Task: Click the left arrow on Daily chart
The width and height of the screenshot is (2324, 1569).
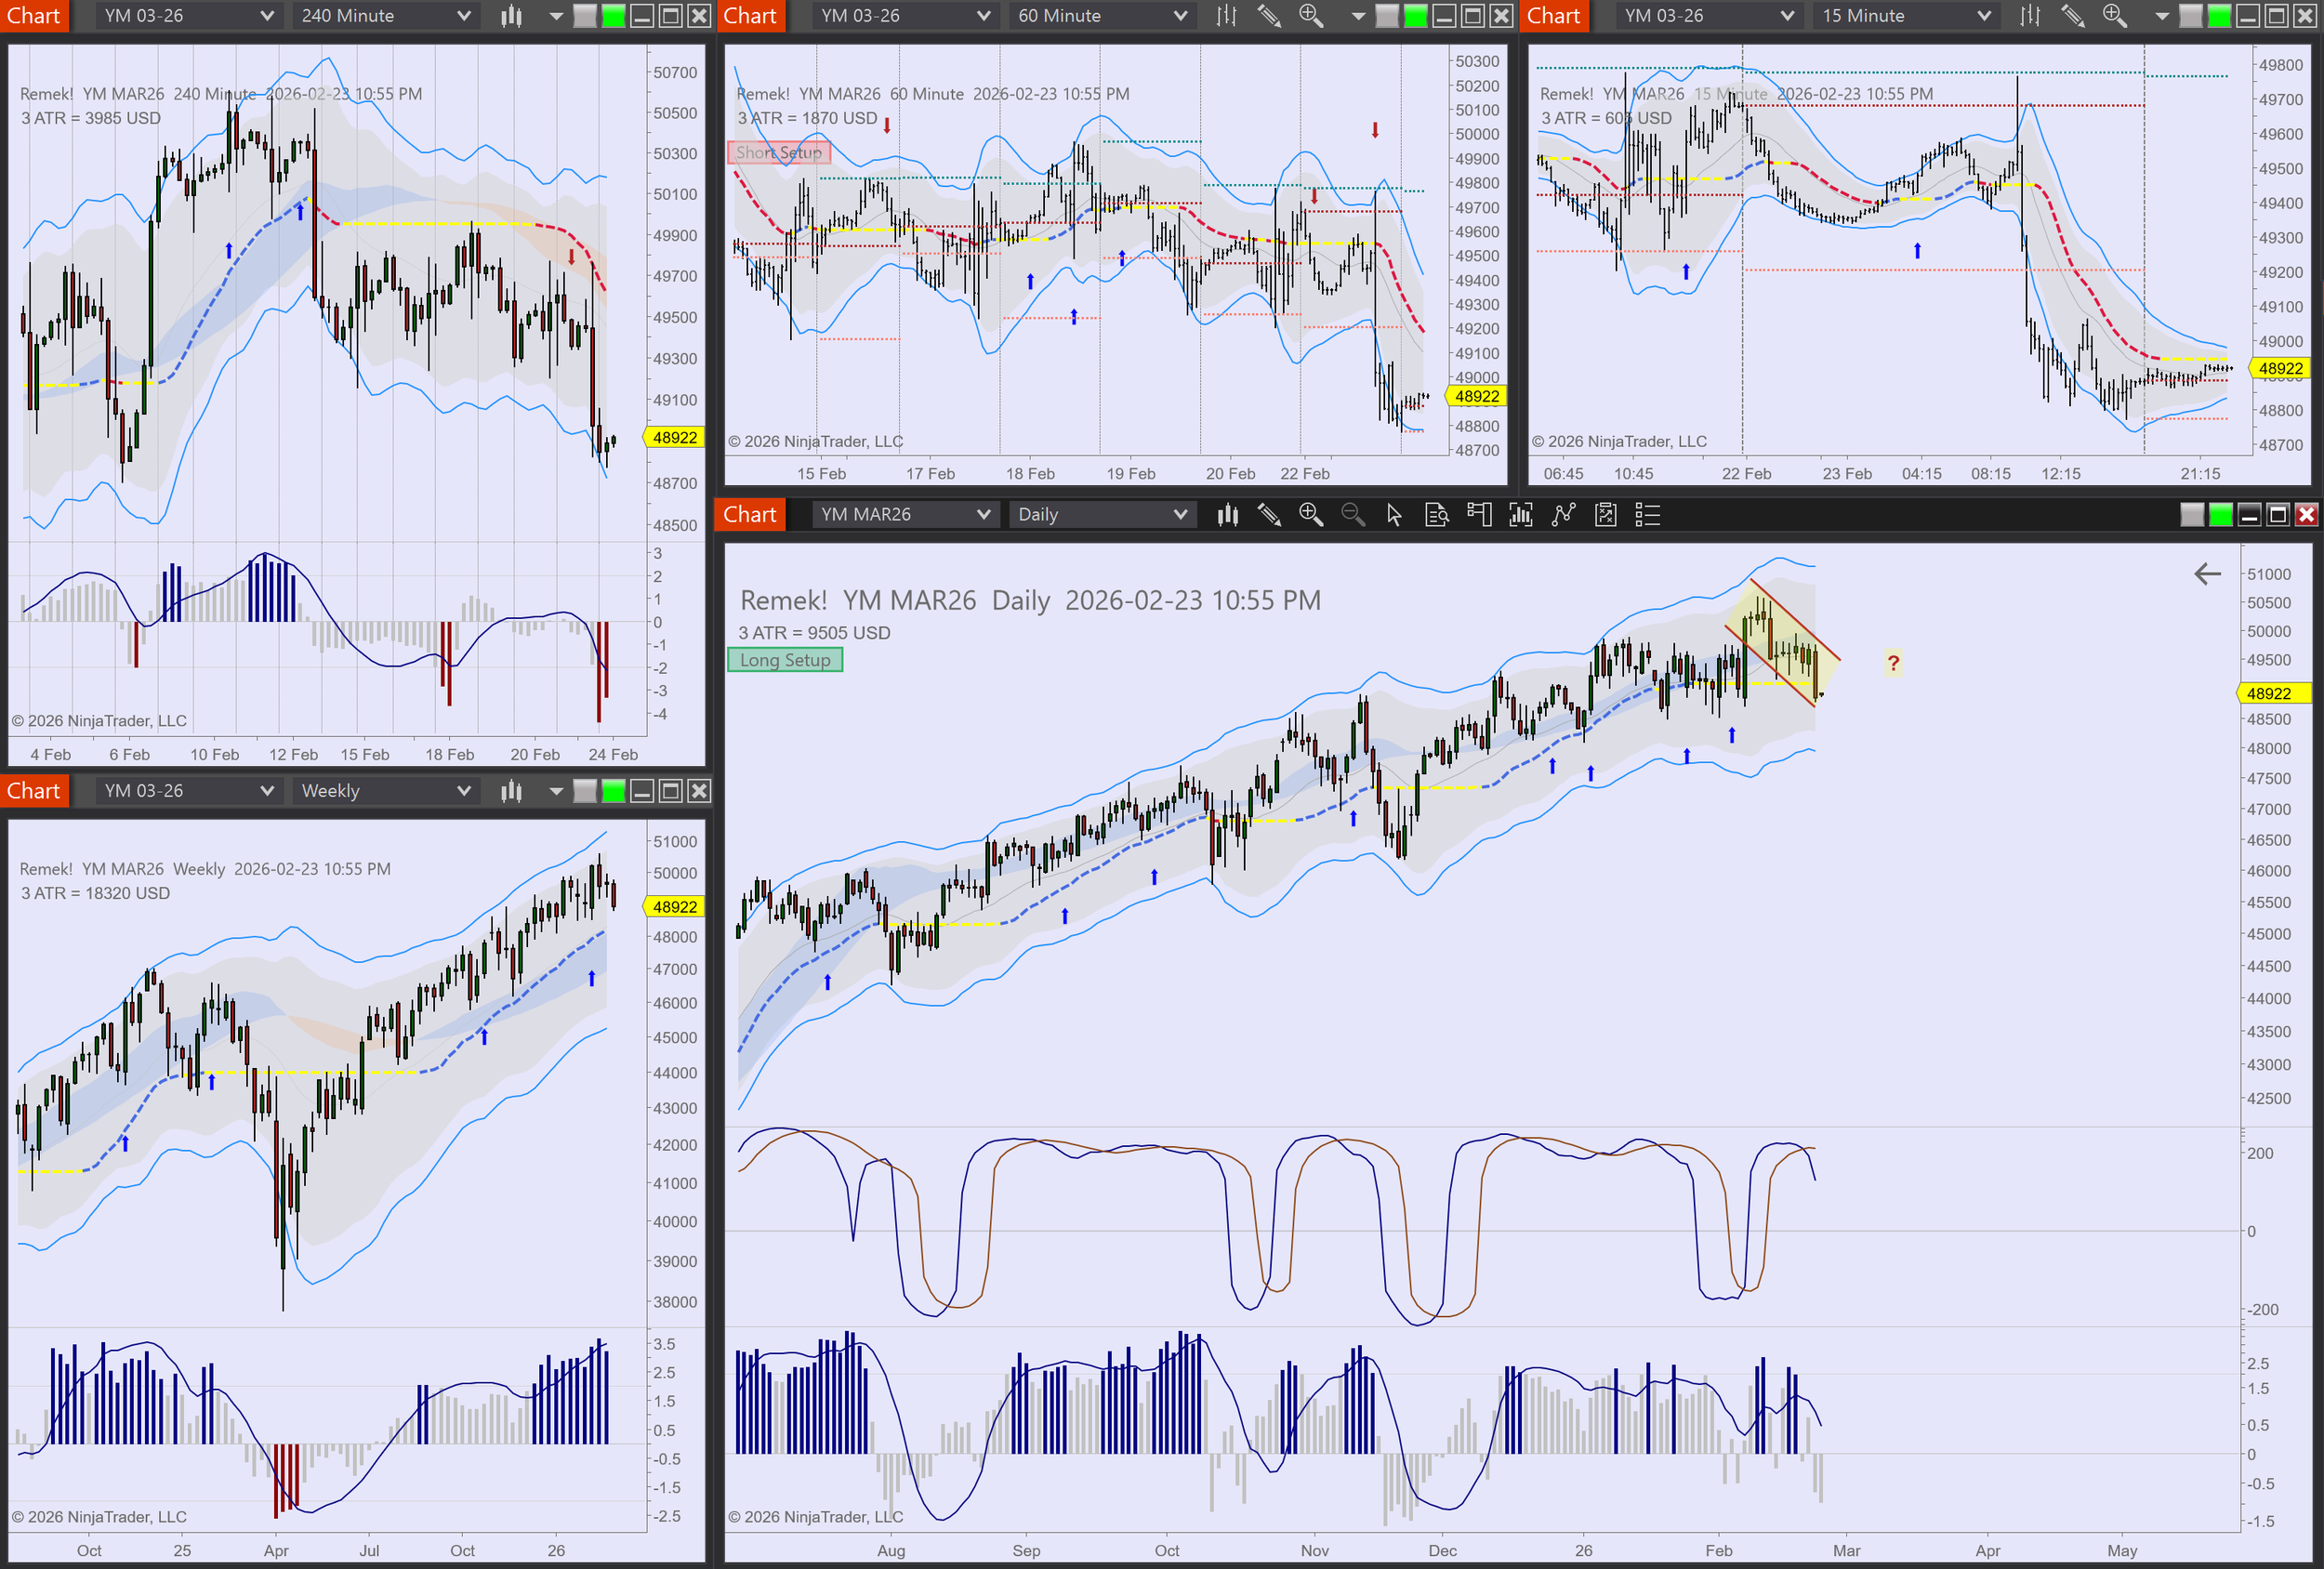Action: click(2207, 574)
